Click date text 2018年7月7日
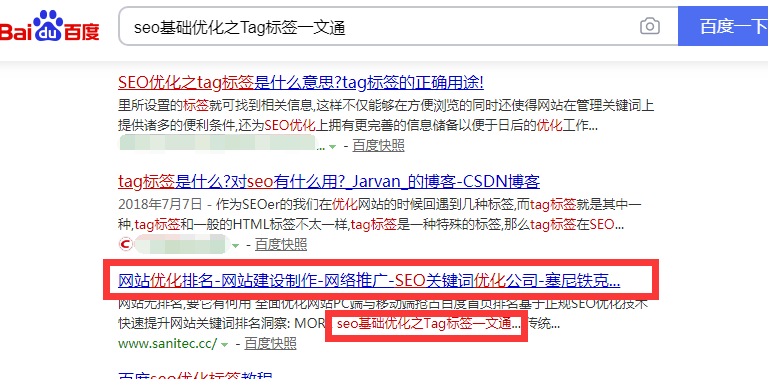The image size is (768, 379). (160, 204)
